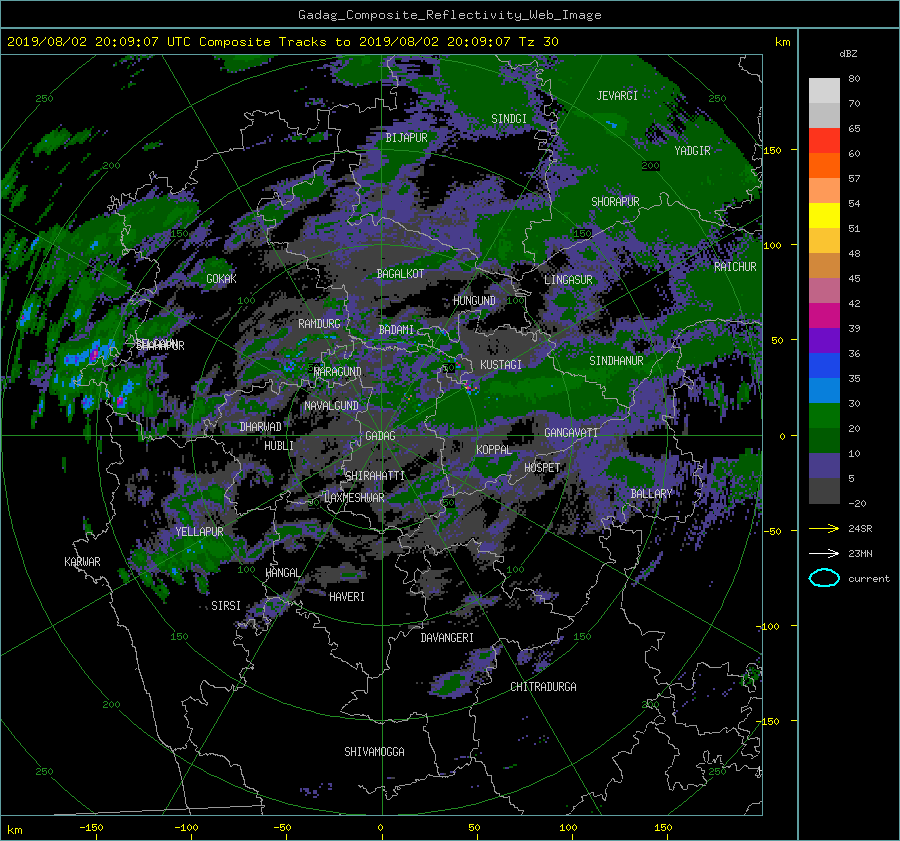The width and height of the screenshot is (900, 841).
Task: Click the BADAMI city label
Action: click(396, 330)
